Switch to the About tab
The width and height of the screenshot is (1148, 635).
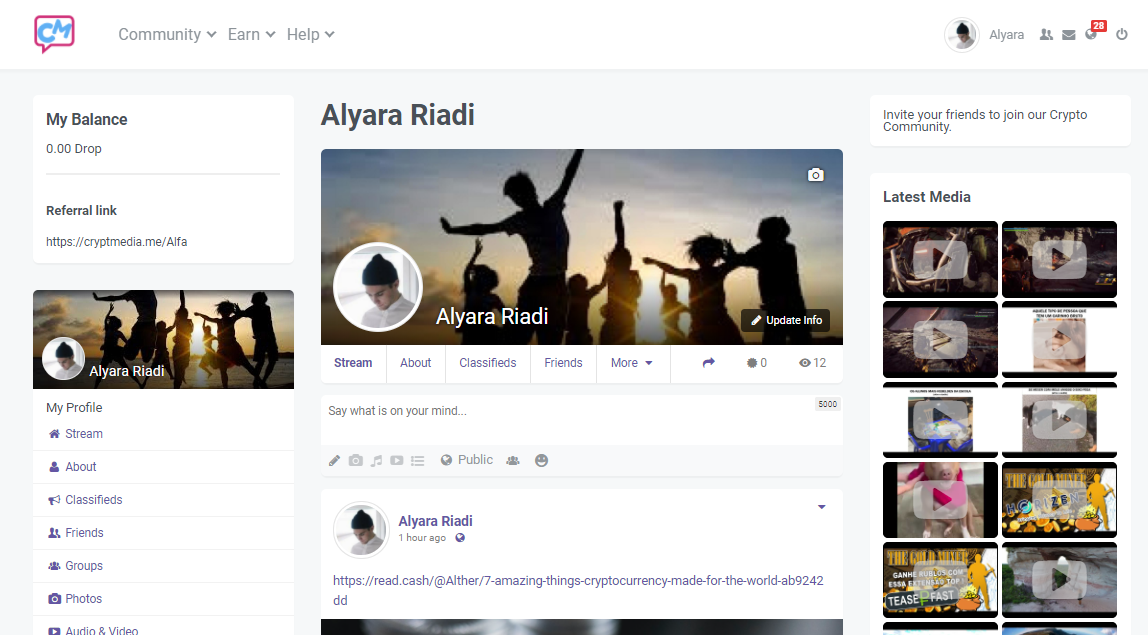point(415,363)
